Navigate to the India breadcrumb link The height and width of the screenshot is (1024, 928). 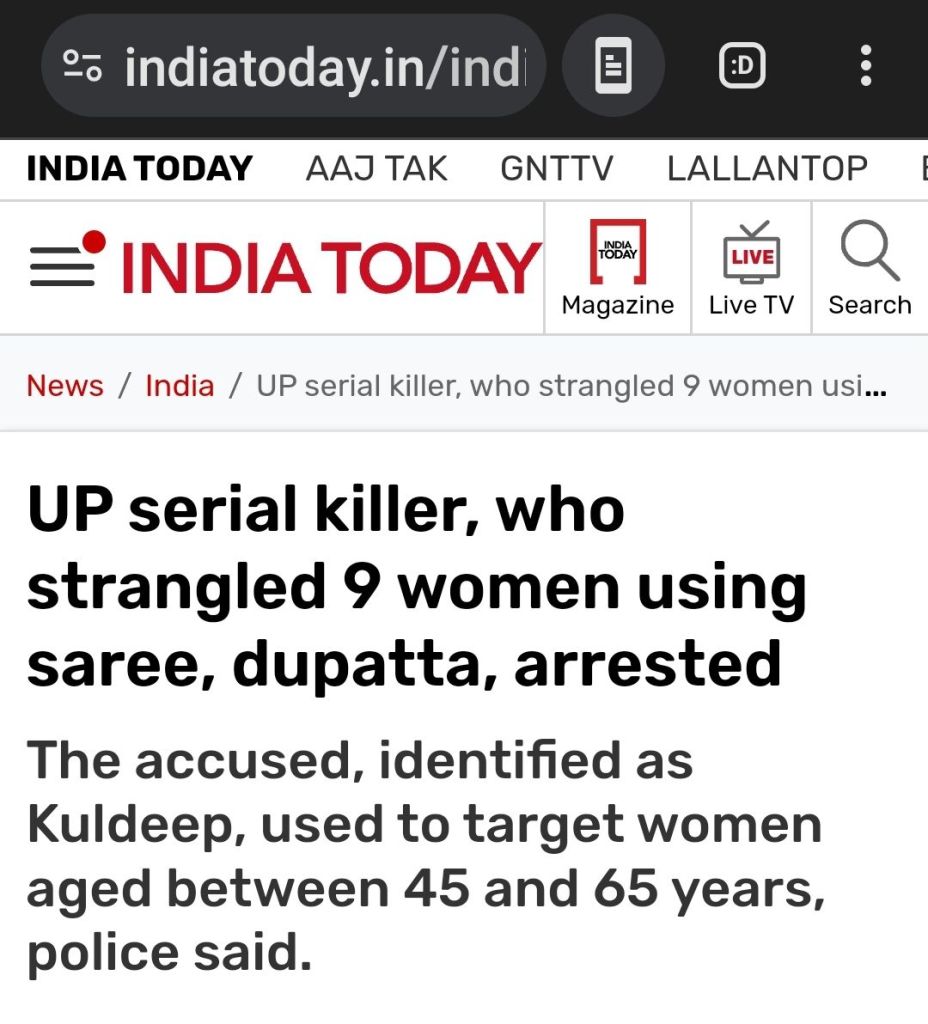tap(180, 386)
